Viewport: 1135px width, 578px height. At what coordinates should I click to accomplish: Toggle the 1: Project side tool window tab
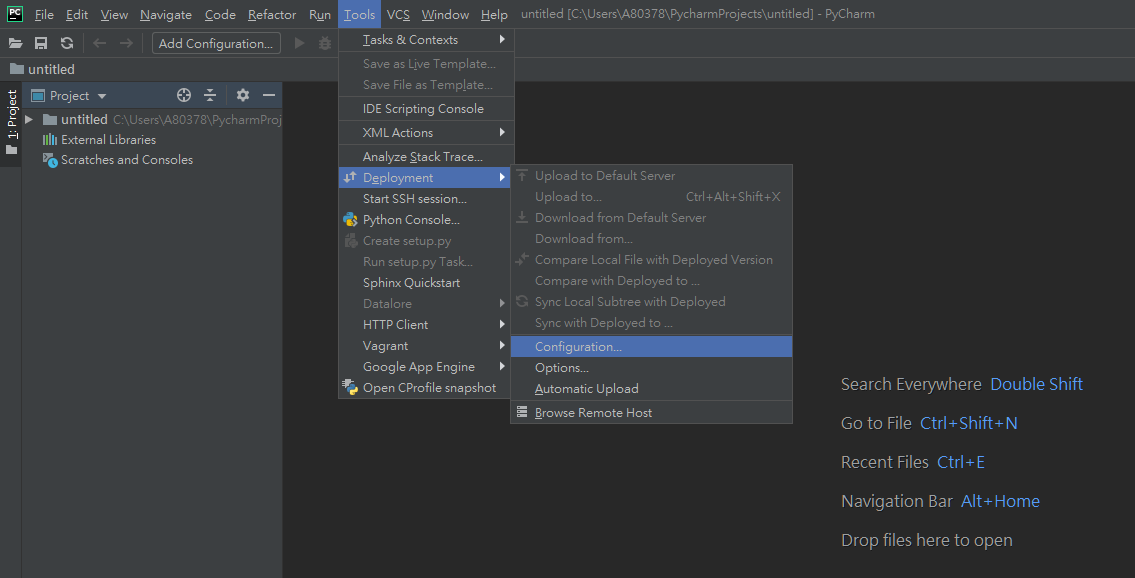11,123
